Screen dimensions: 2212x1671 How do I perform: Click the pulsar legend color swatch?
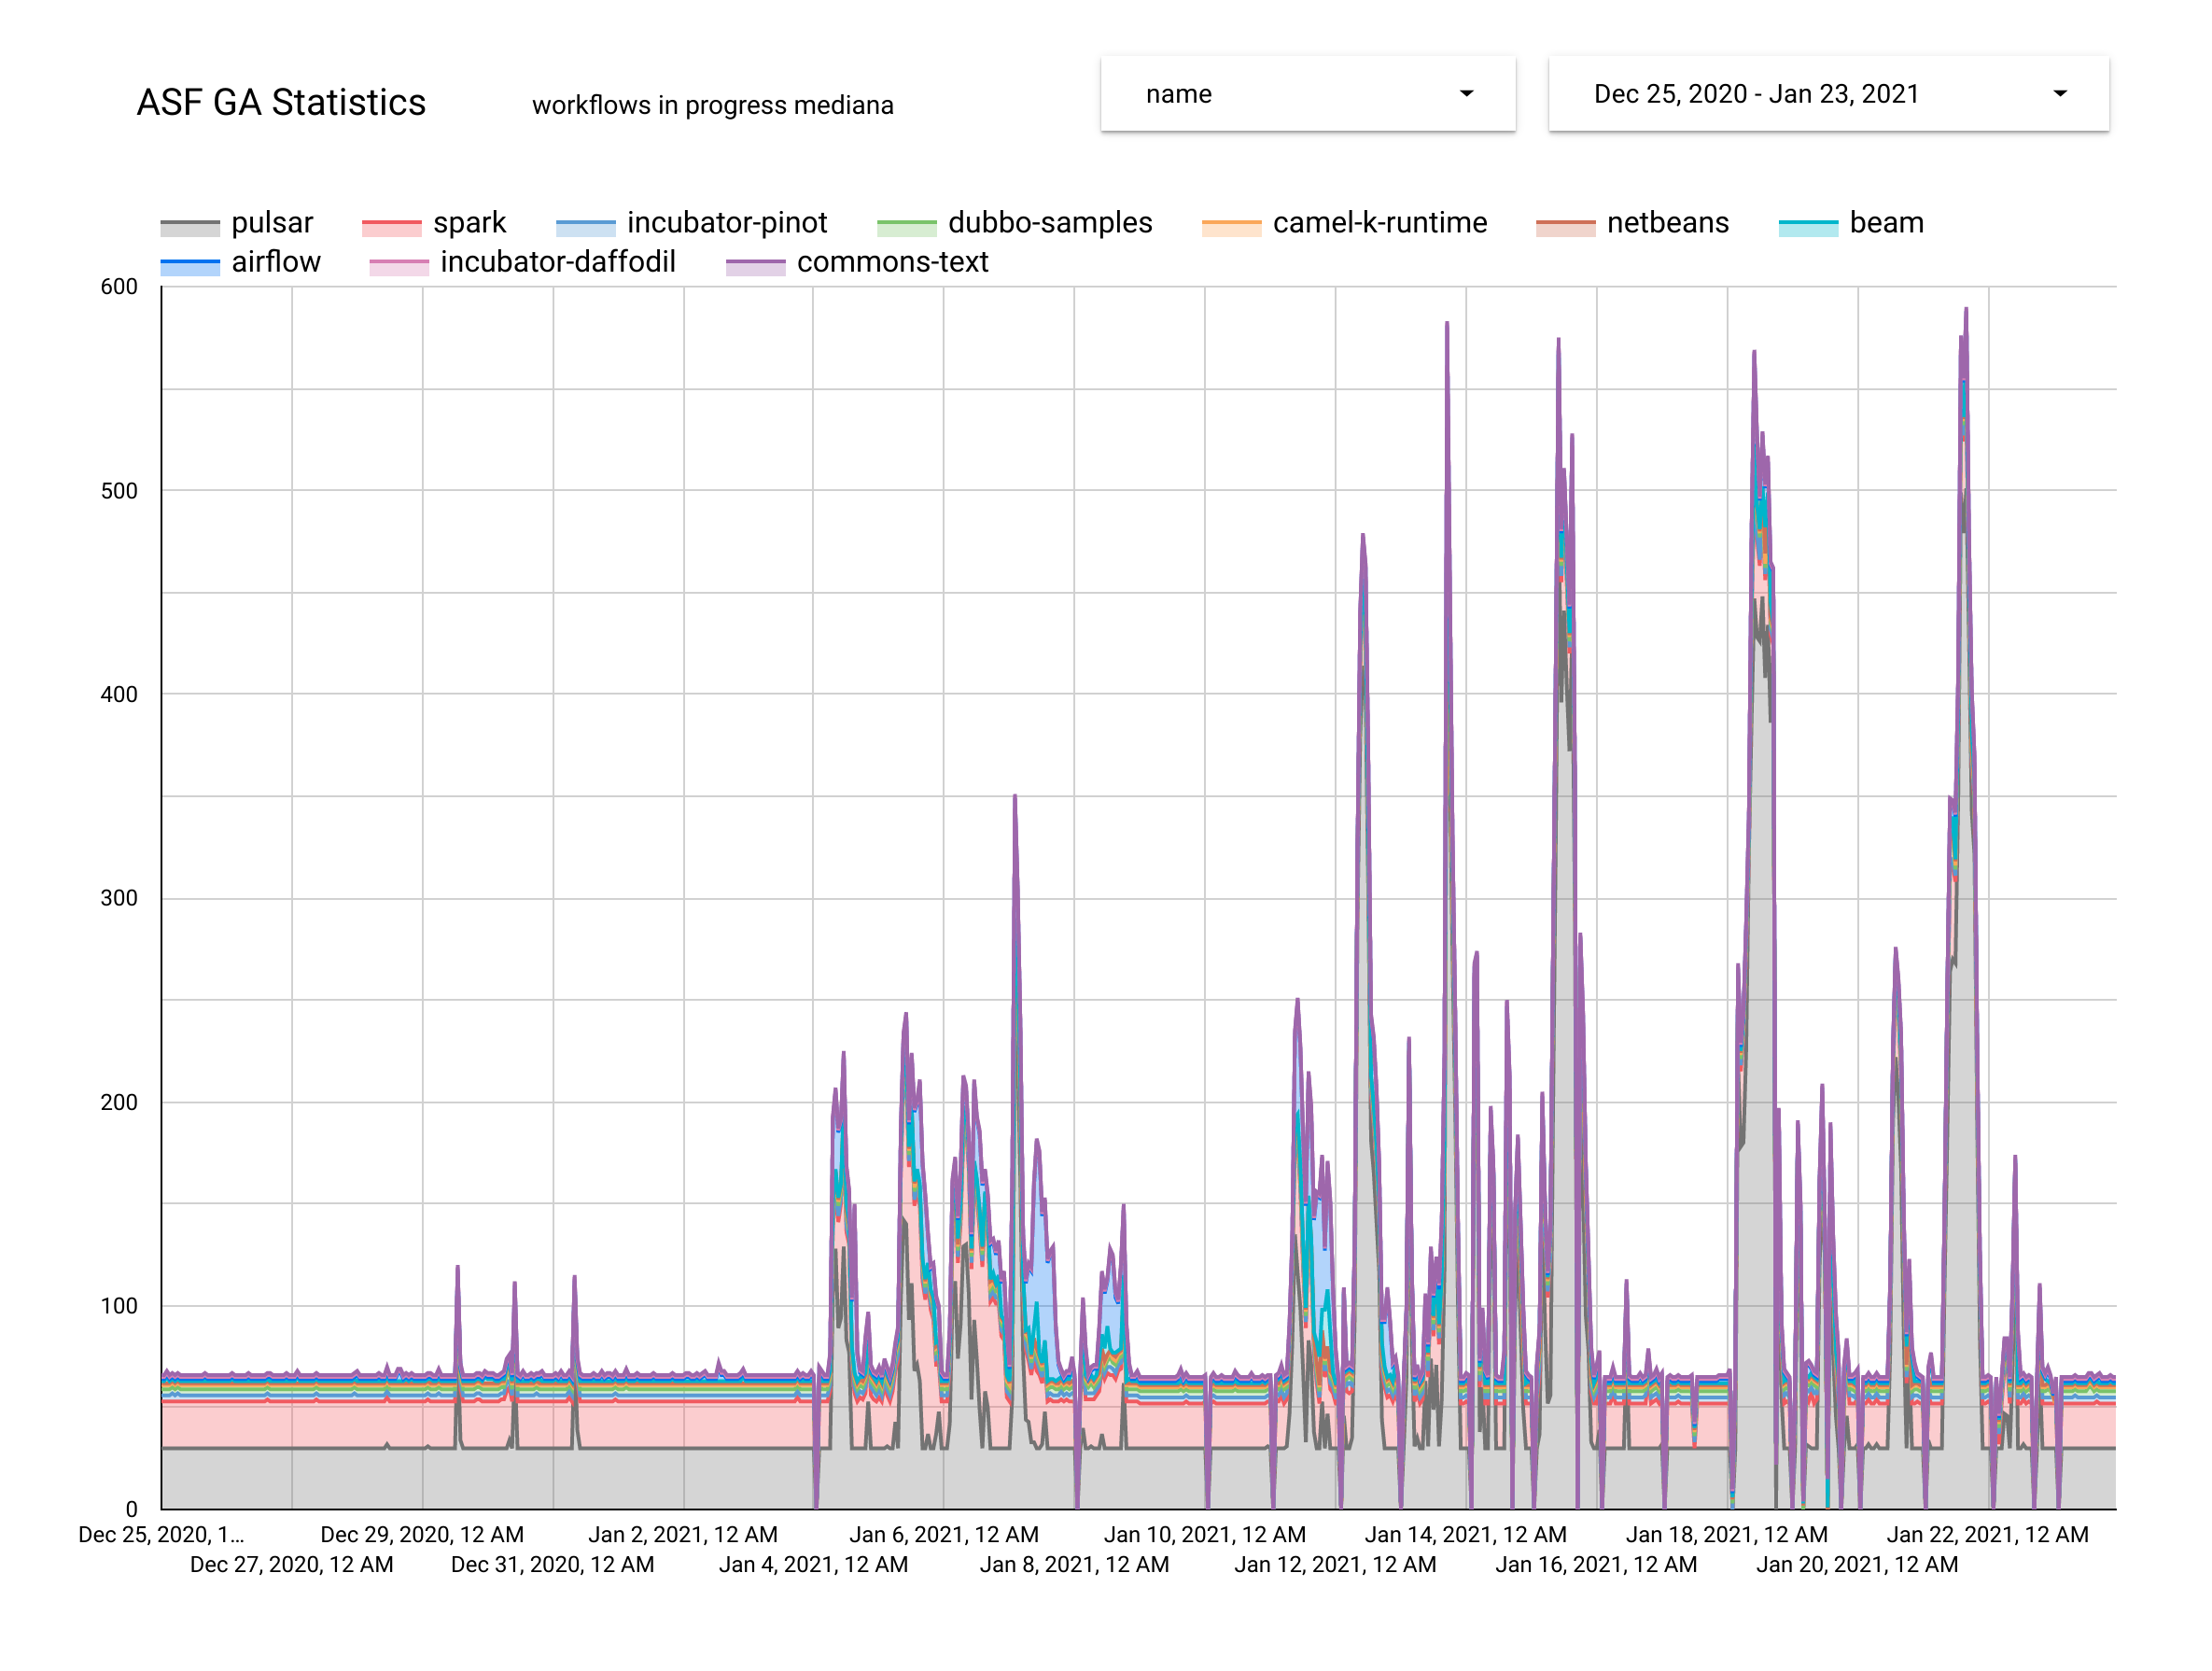coord(190,226)
